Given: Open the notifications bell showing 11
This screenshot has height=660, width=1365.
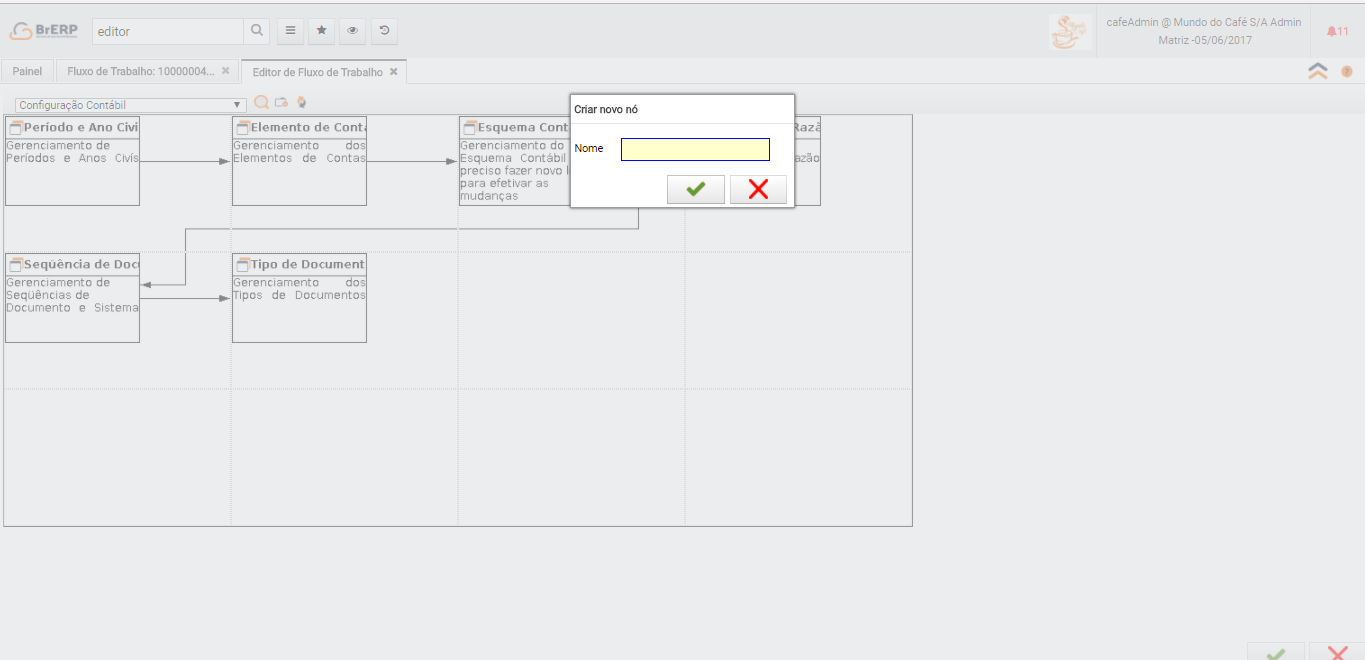Looking at the screenshot, I should pos(1337,31).
